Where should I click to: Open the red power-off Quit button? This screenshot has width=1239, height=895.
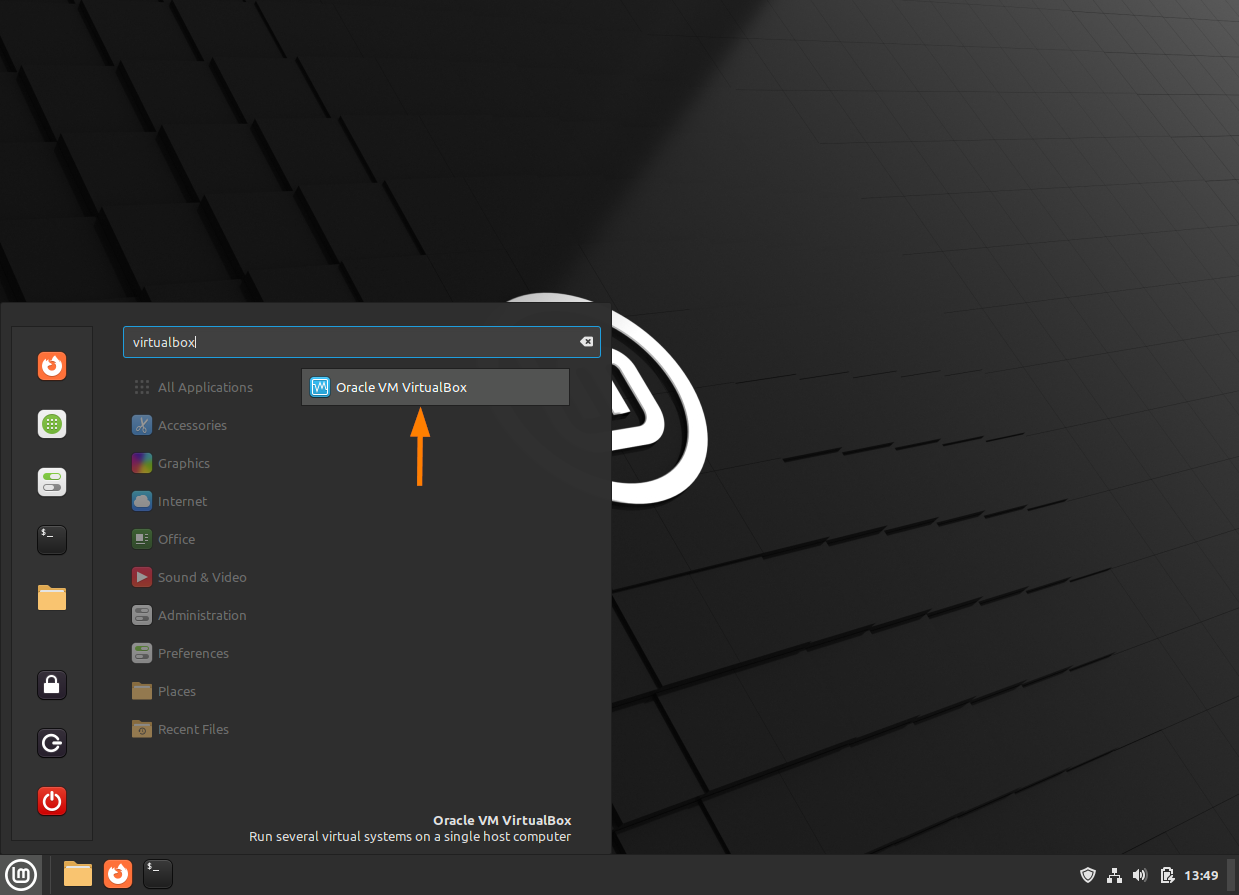click(52, 801)
